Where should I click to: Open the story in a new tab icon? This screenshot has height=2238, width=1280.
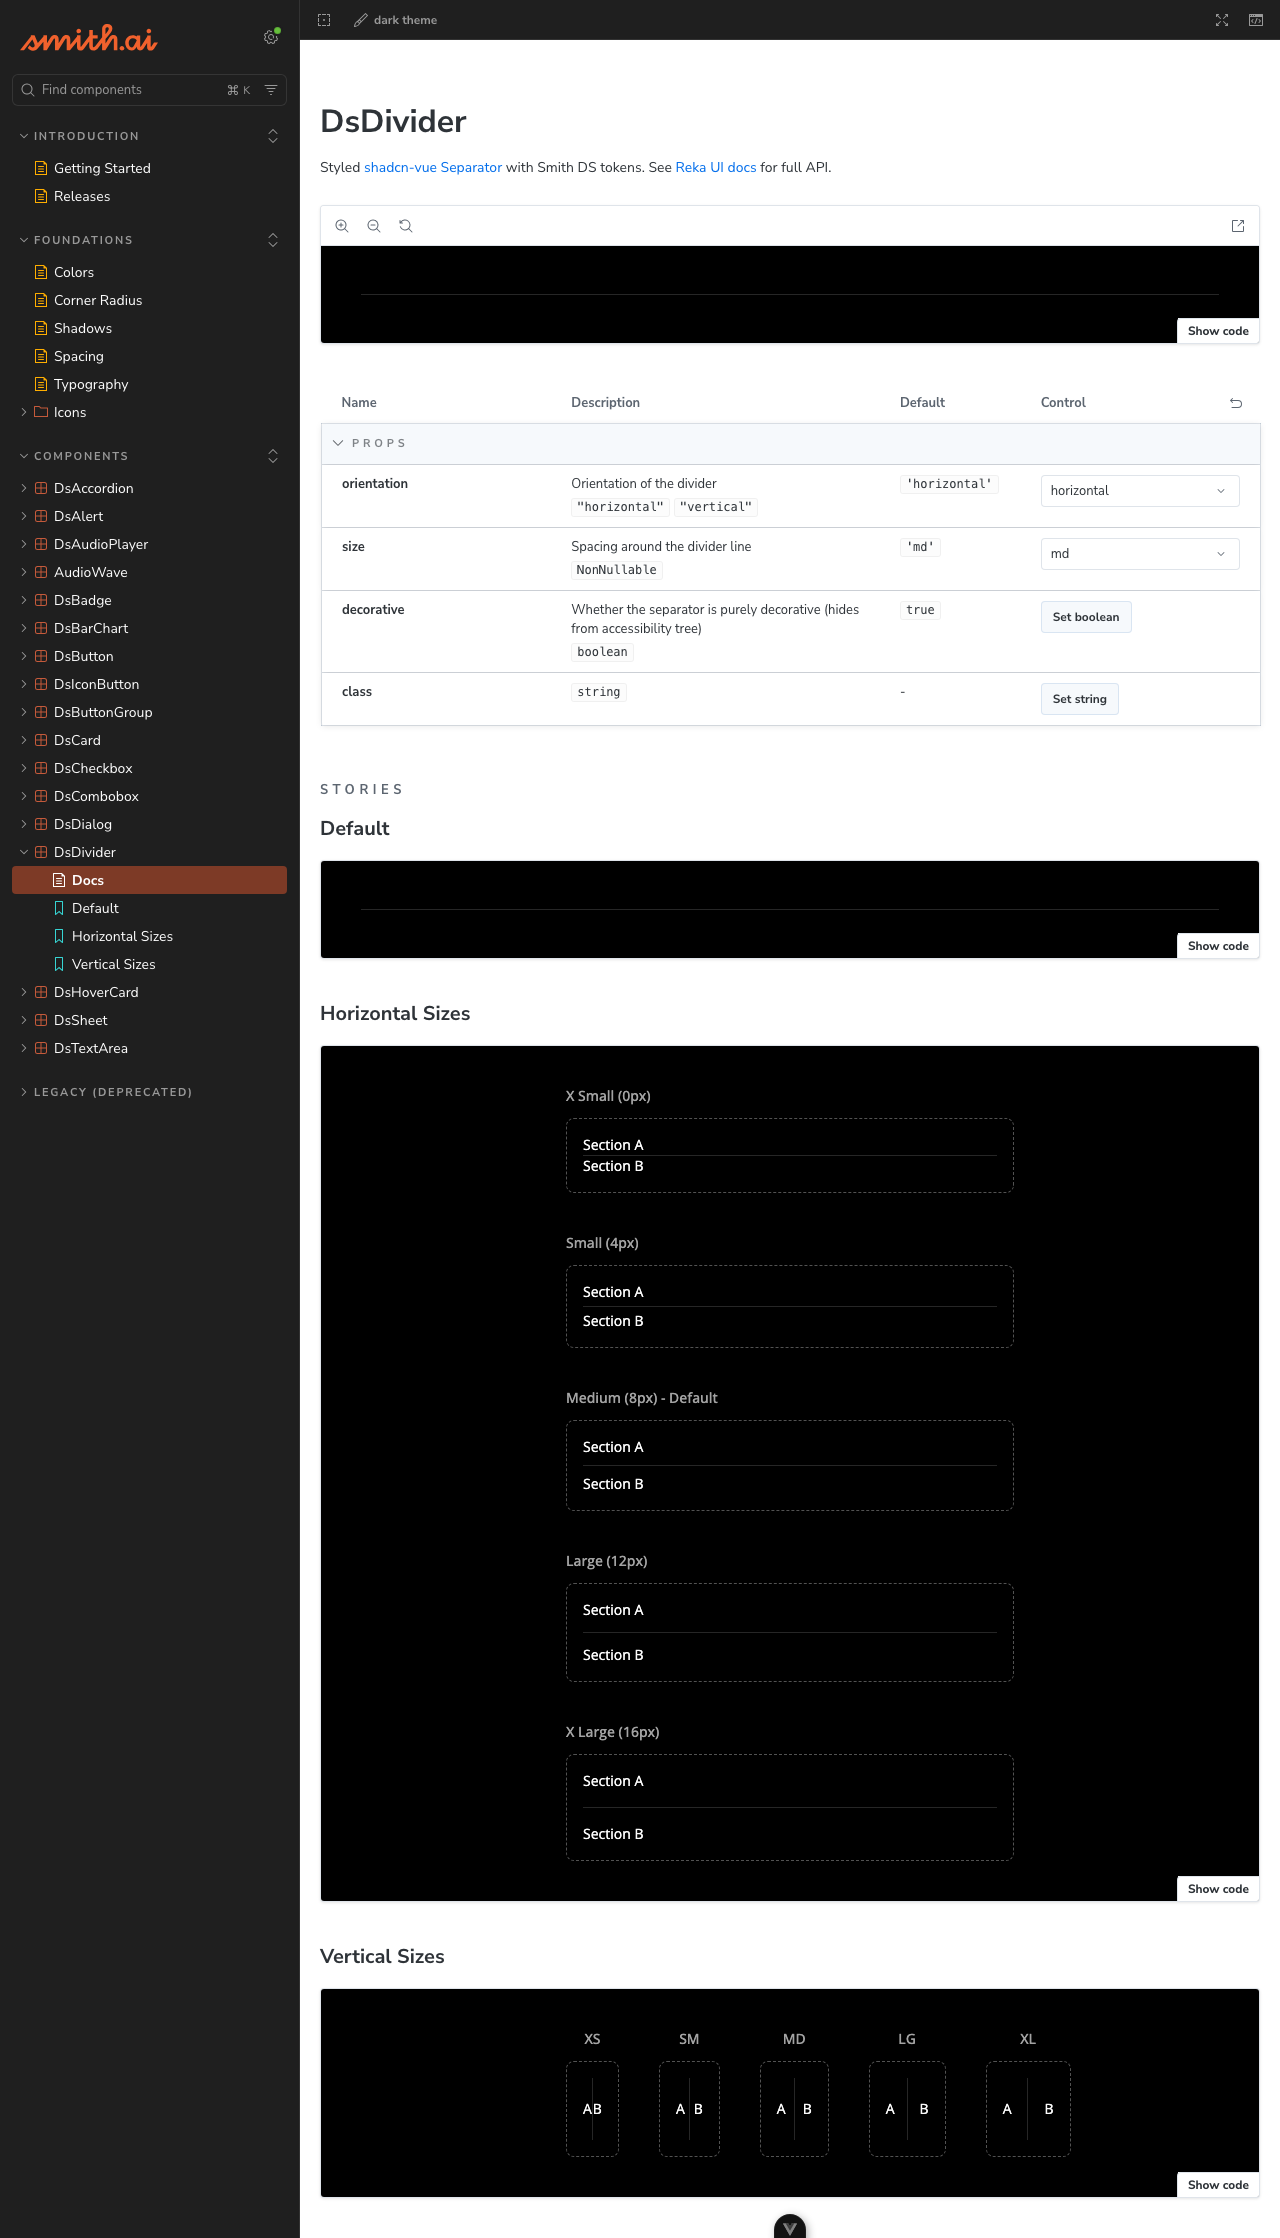pos(1238,226)
